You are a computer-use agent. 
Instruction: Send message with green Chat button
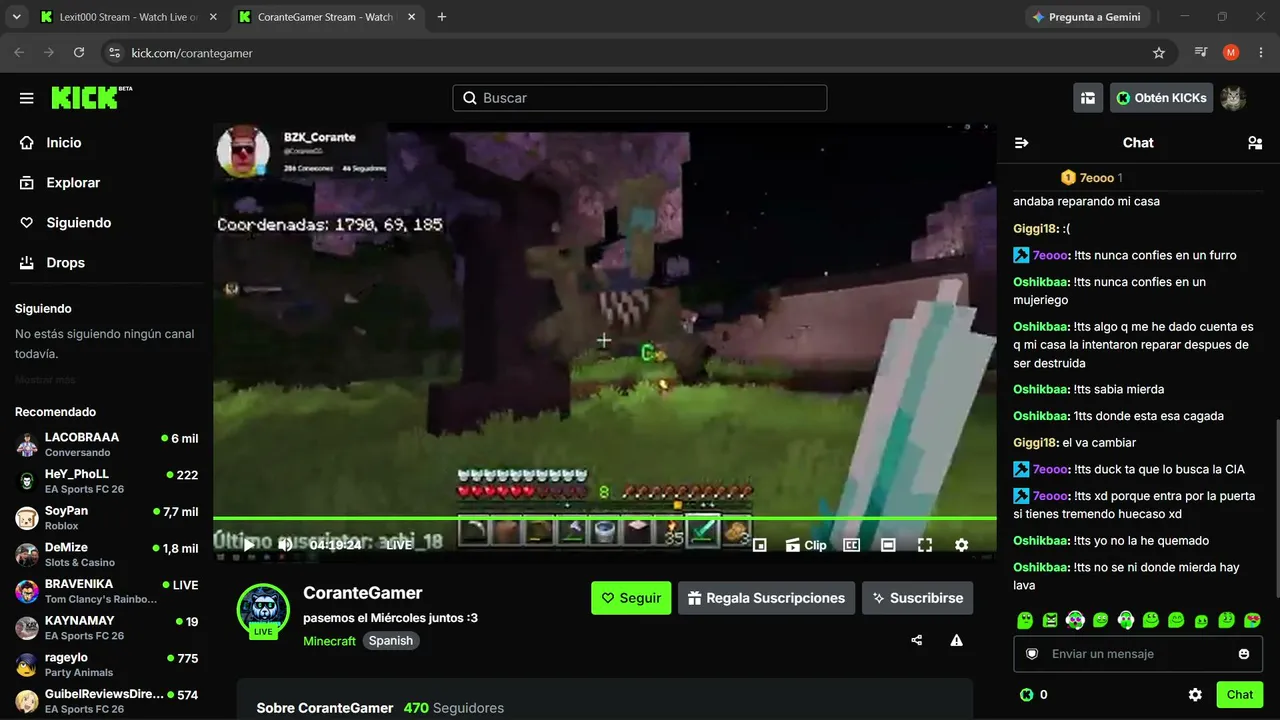click(x=1240, y=695)
